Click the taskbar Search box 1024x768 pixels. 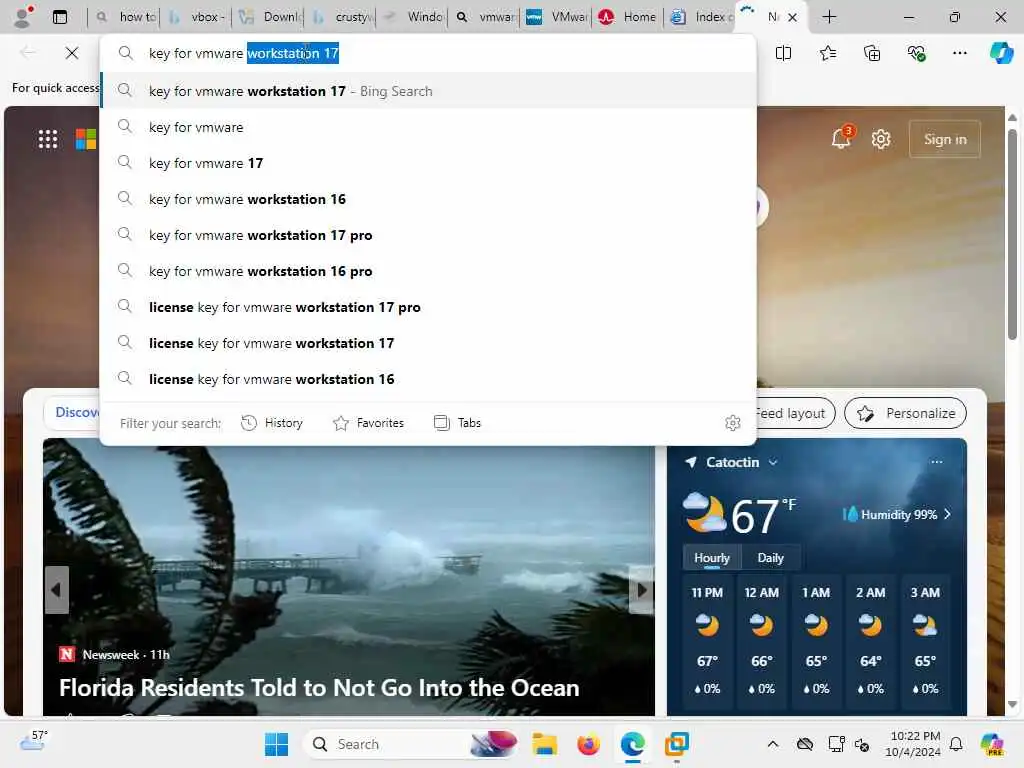tap(411, 744)
